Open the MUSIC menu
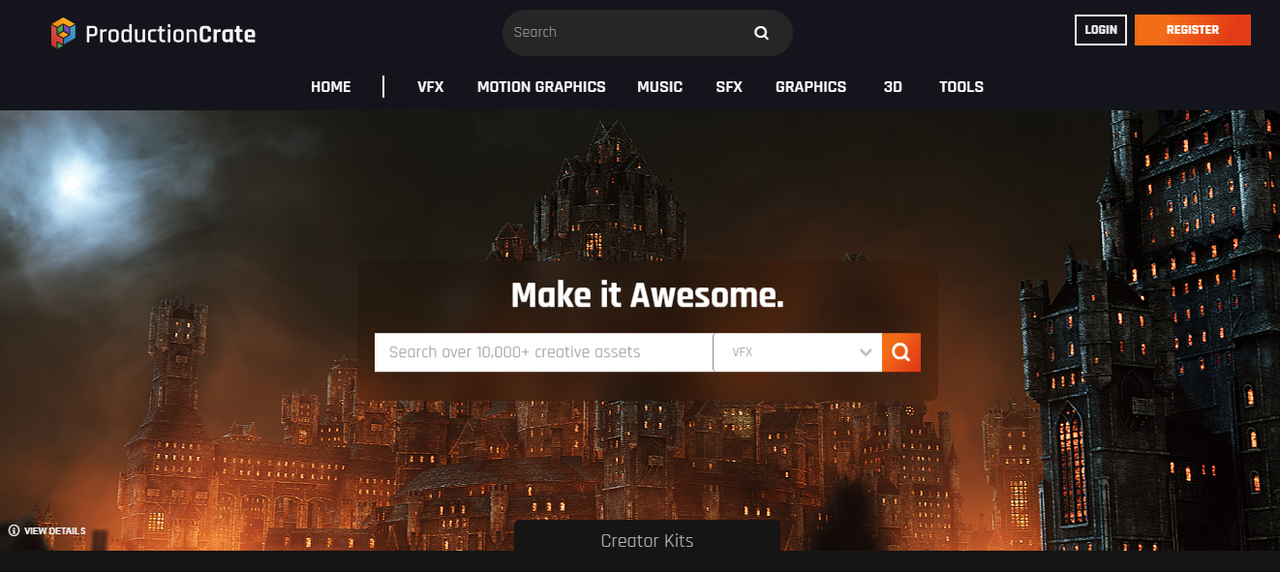 (660, 87)
